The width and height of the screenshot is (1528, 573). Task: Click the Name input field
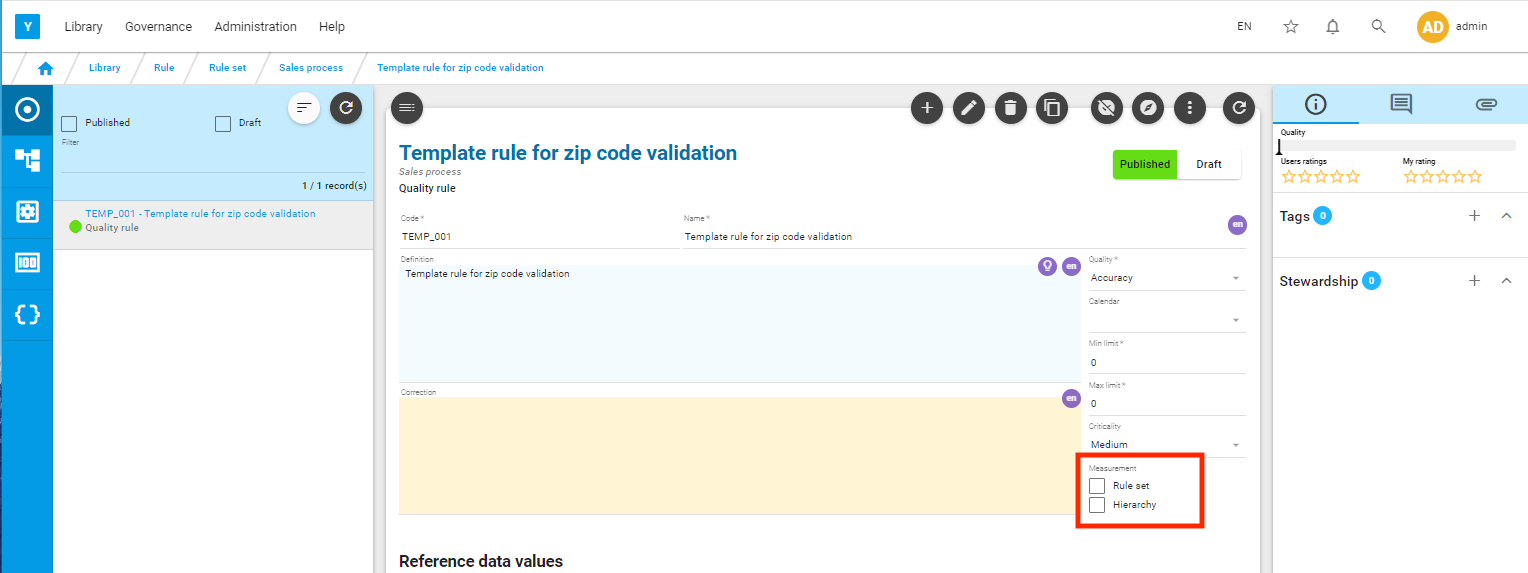(964, 237)
